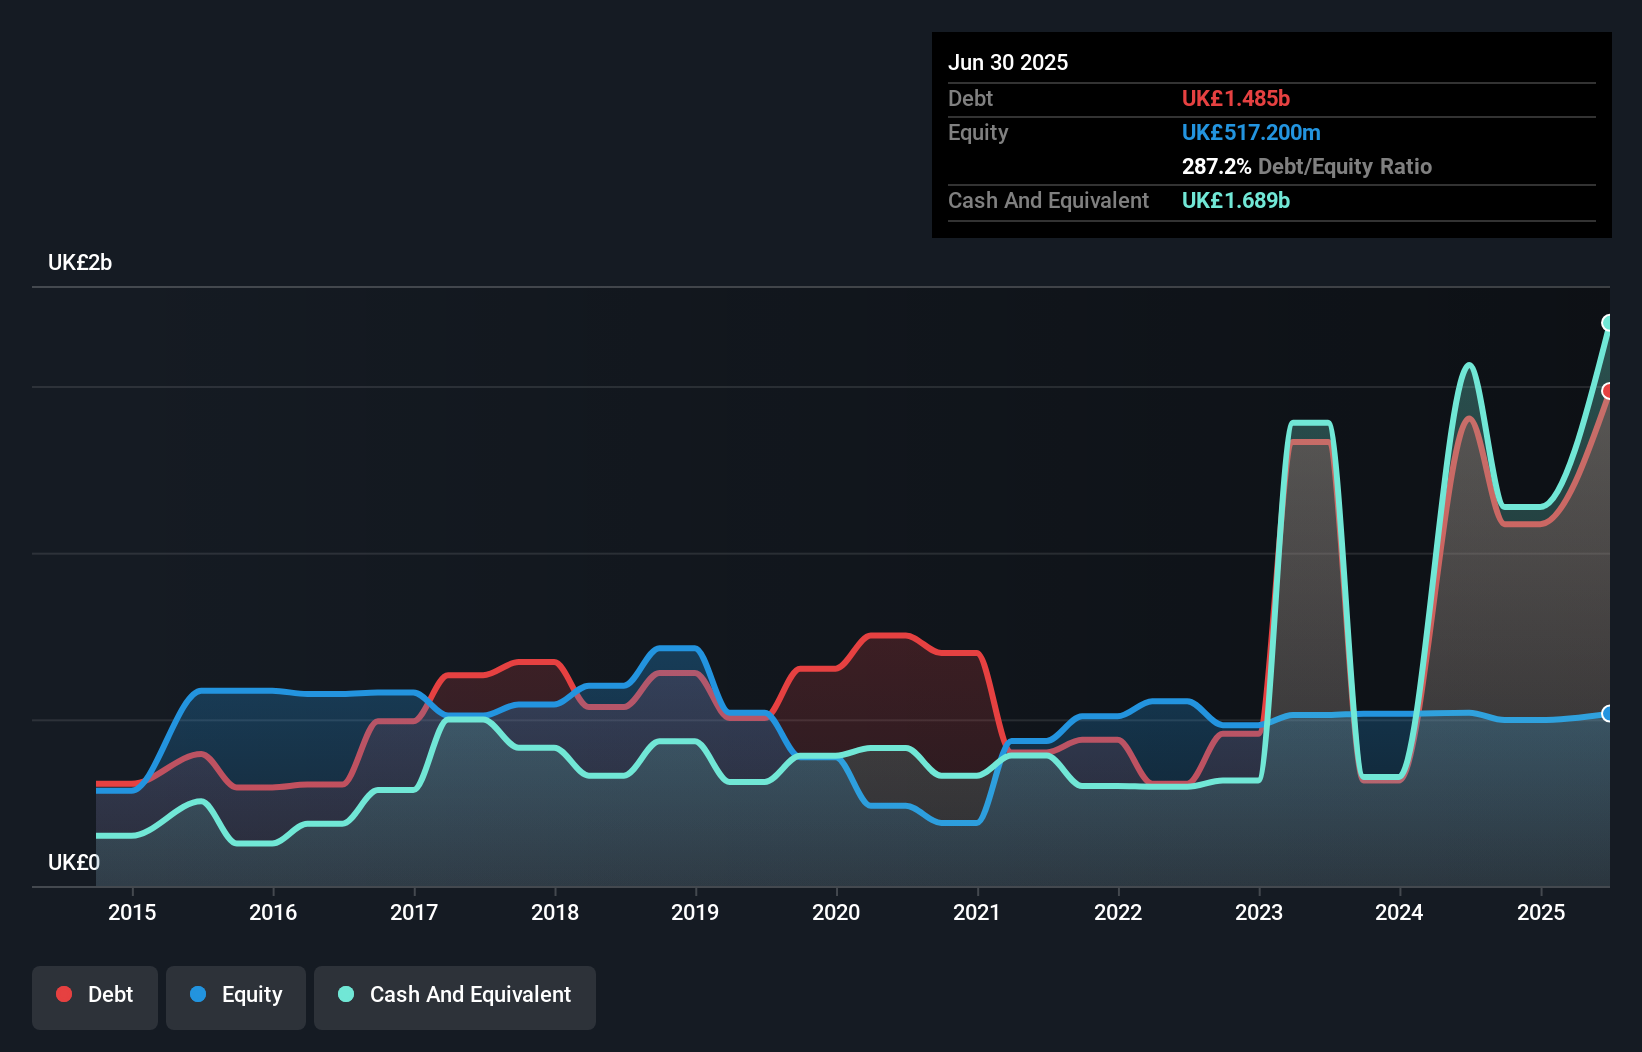Click the 2025 label on the x-axis
The height and width of the screenshot is (1052, 1642).
pyautogui.click(x=1541, y=912)
